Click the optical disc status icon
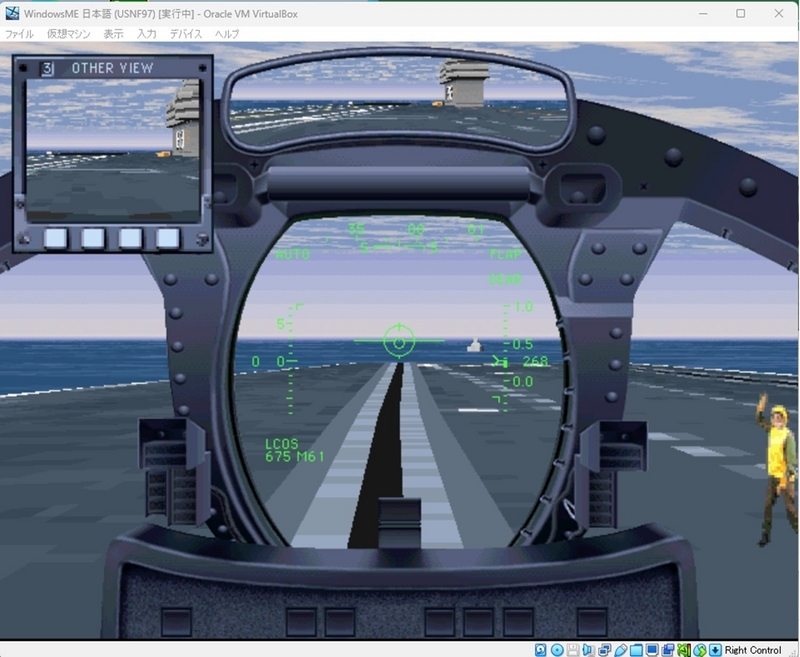Image resolution: width=800 pixels, height=657 pixels. [x=557, y=650]
